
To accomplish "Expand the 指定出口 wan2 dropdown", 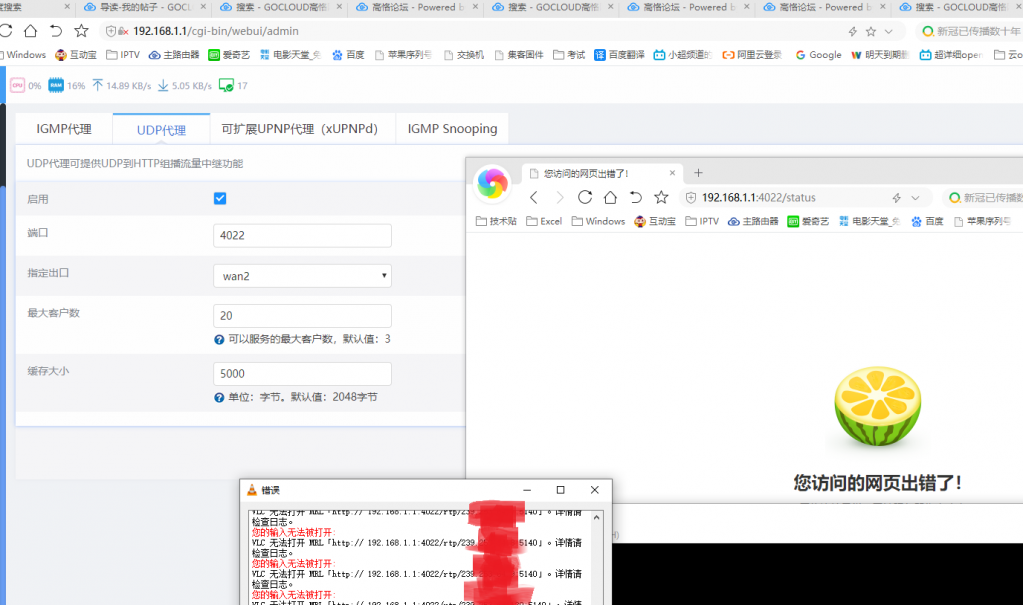I will point(302,275).
